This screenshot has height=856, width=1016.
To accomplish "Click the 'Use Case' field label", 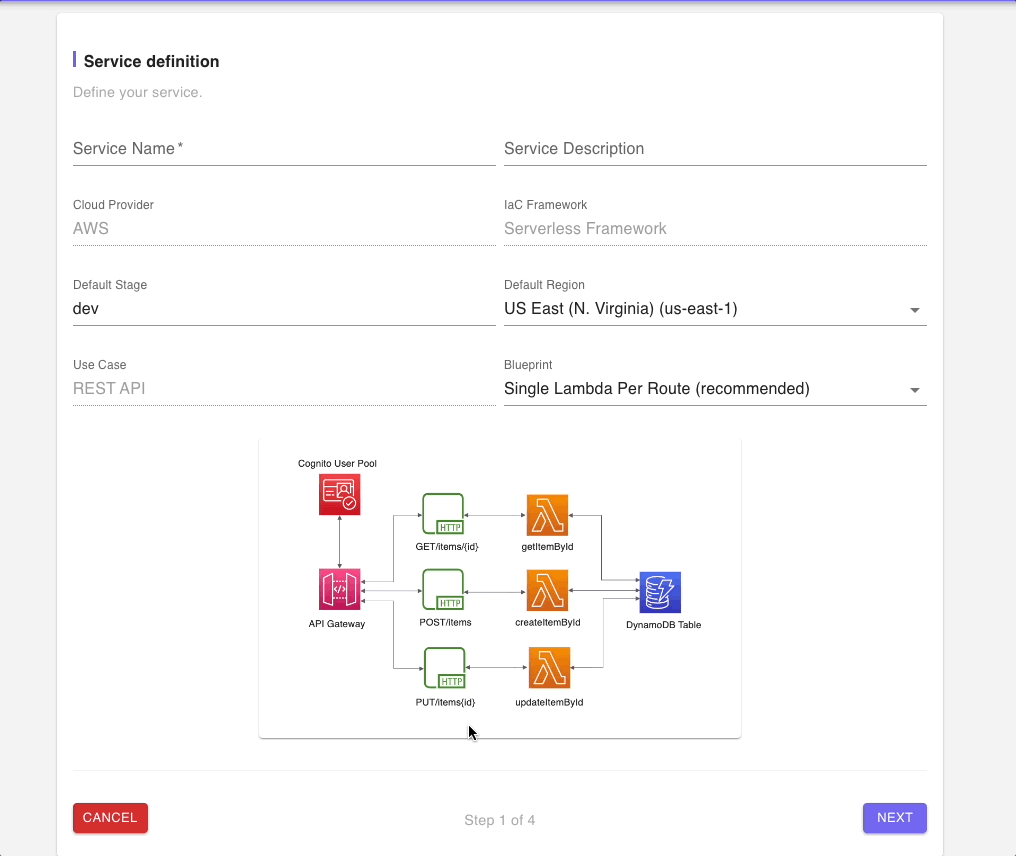I will pyautogui.click(x=100, y=365).
